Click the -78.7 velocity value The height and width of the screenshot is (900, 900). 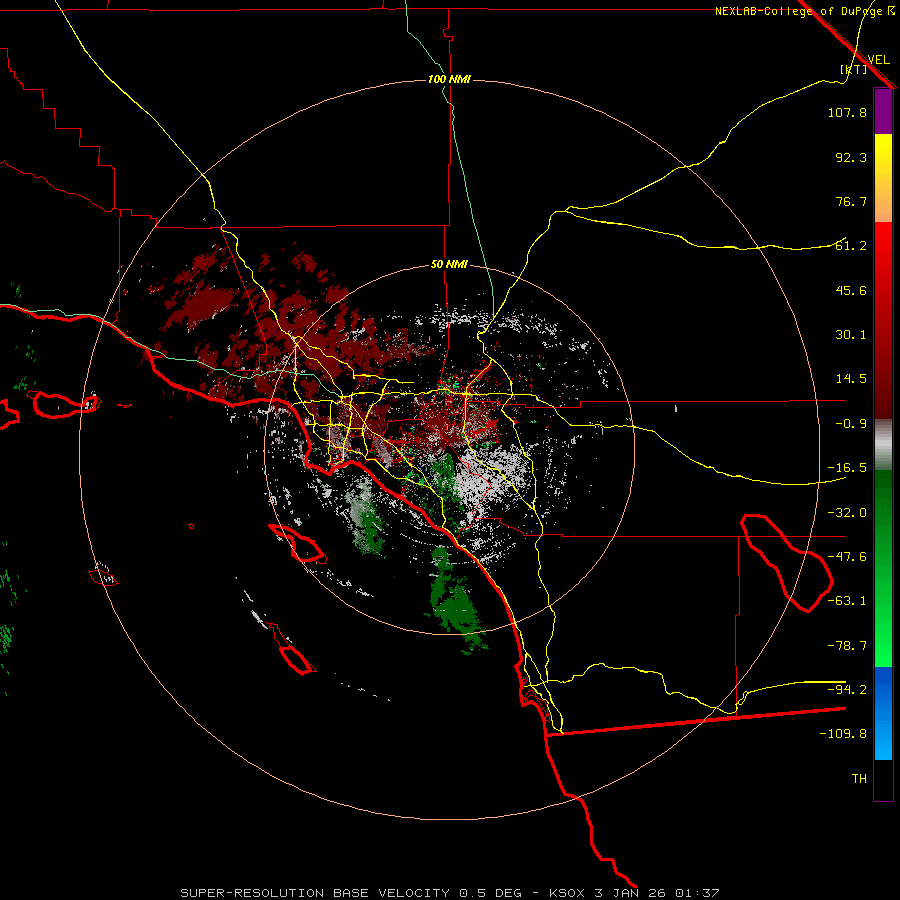pyautogui.click(x=847, y=646)
